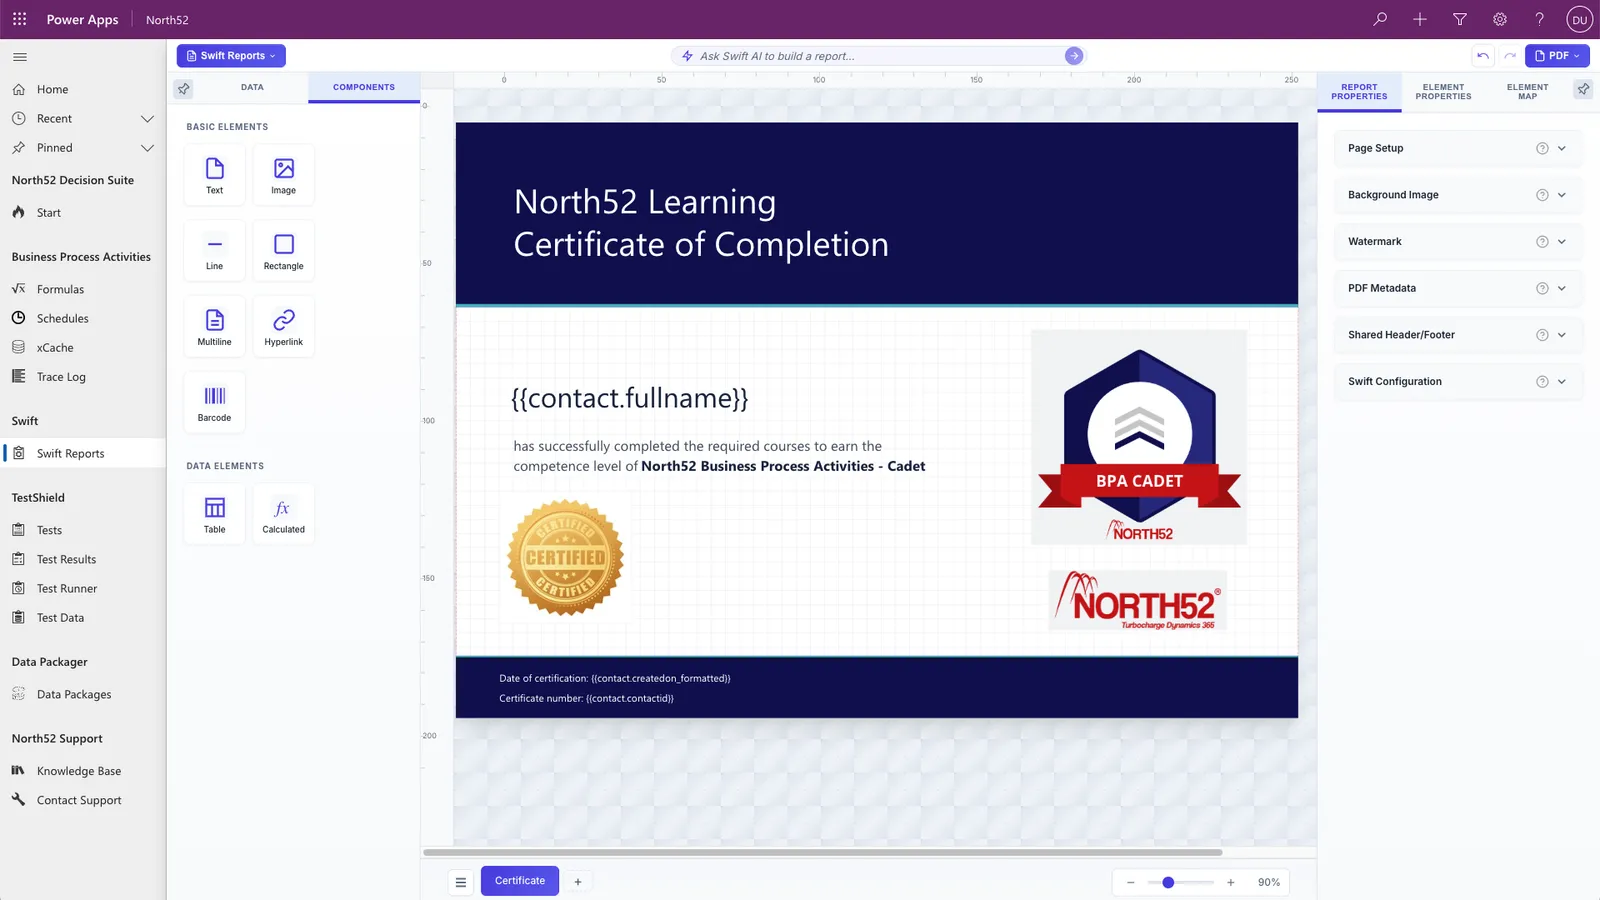
Task: Select the Line basic element
Action: point(214,251)
